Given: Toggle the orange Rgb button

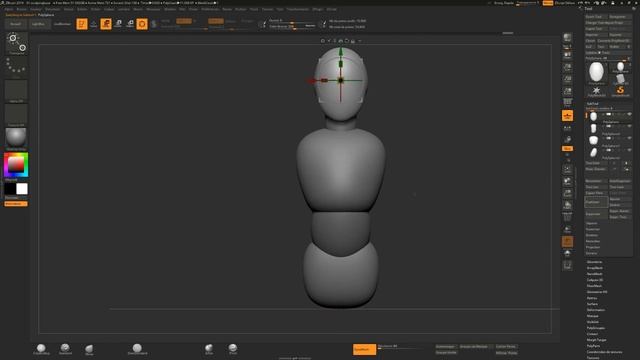Looking at the screenshot, I should [x=184, y=21].
